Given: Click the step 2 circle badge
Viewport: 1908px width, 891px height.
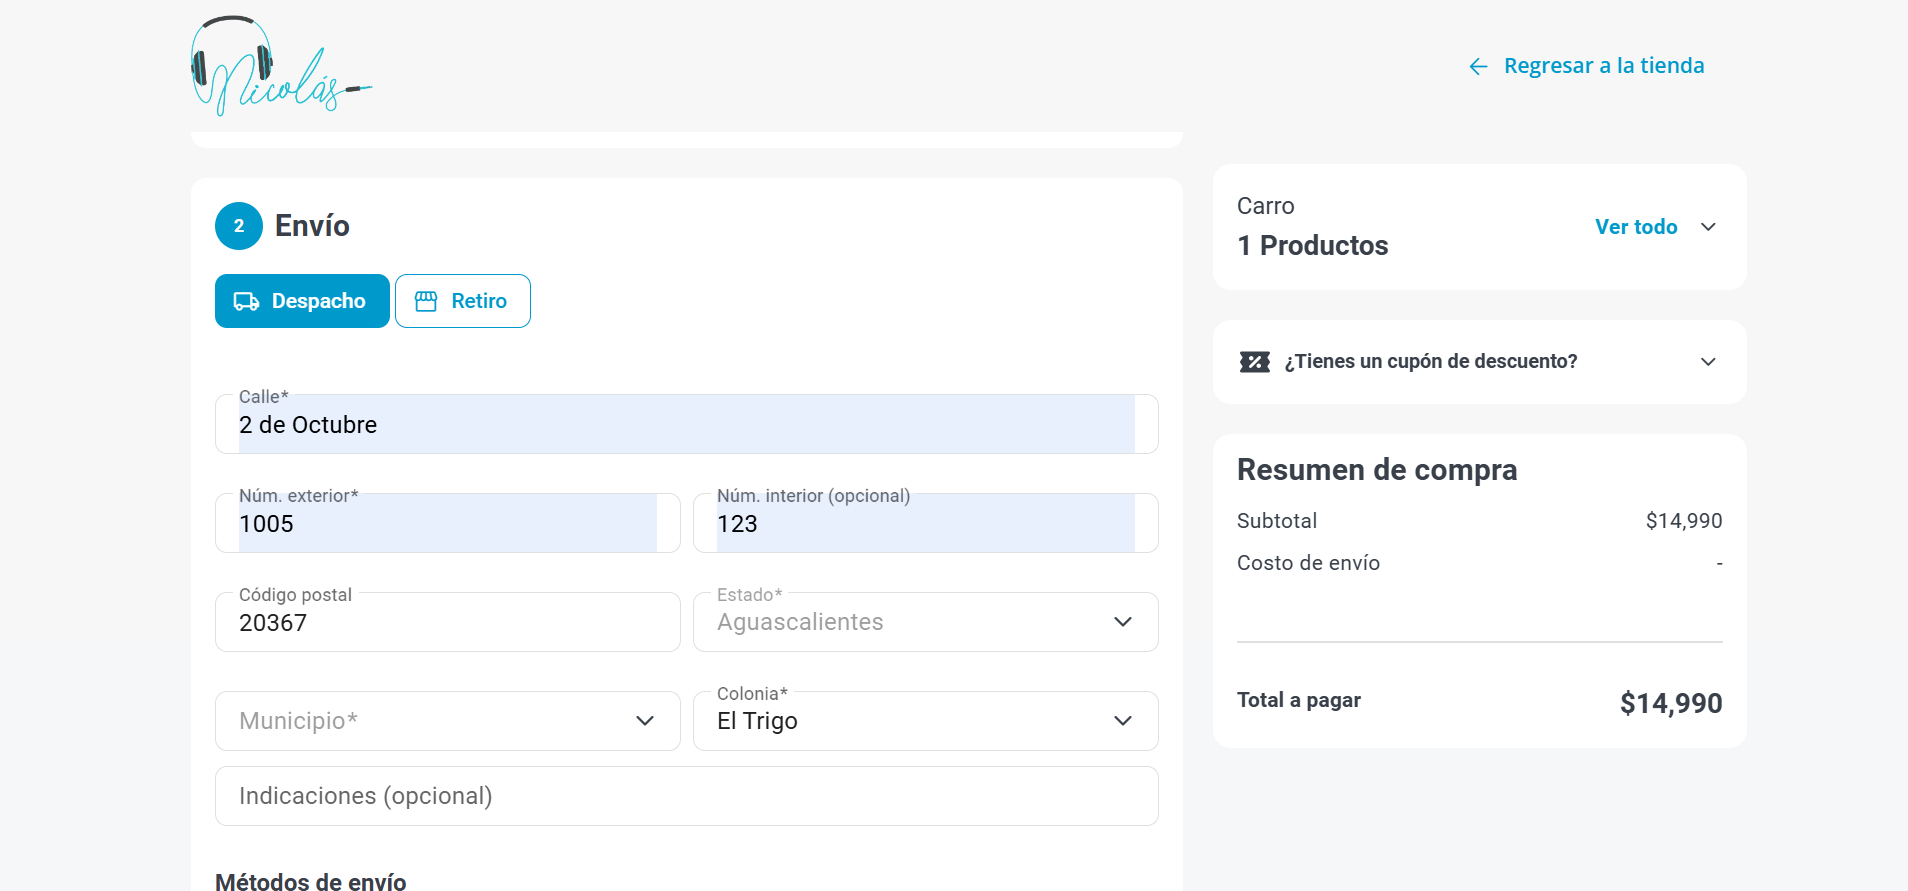Looking at the screenshot, I should pos(239,226).
